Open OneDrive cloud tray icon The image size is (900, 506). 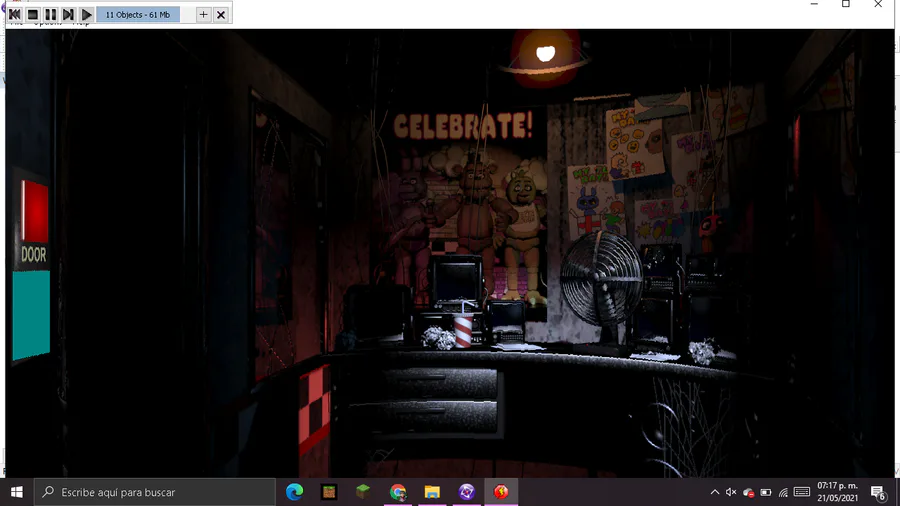748,492
